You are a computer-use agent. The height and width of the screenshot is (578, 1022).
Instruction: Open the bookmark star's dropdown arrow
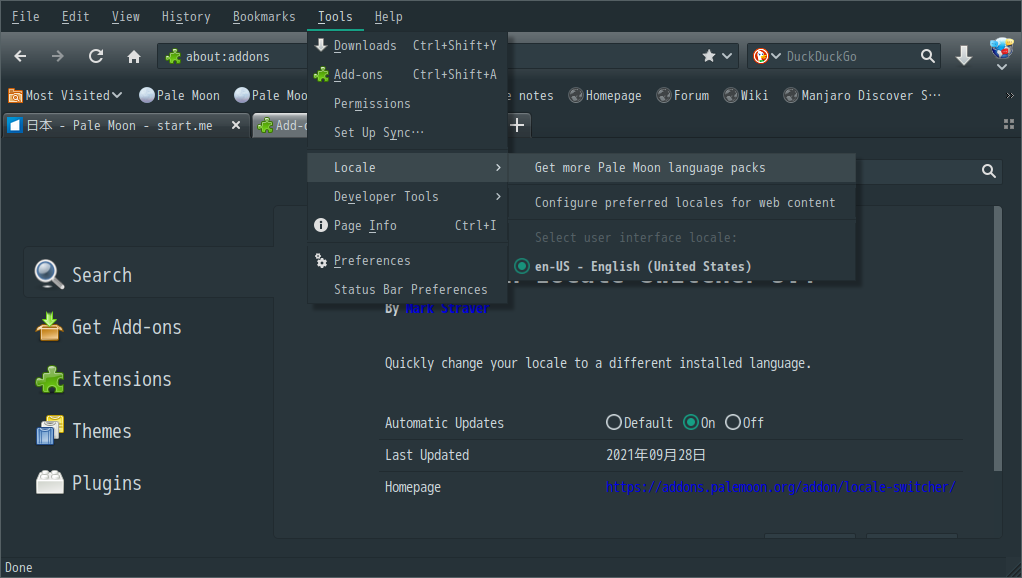(x=727, y=56)
